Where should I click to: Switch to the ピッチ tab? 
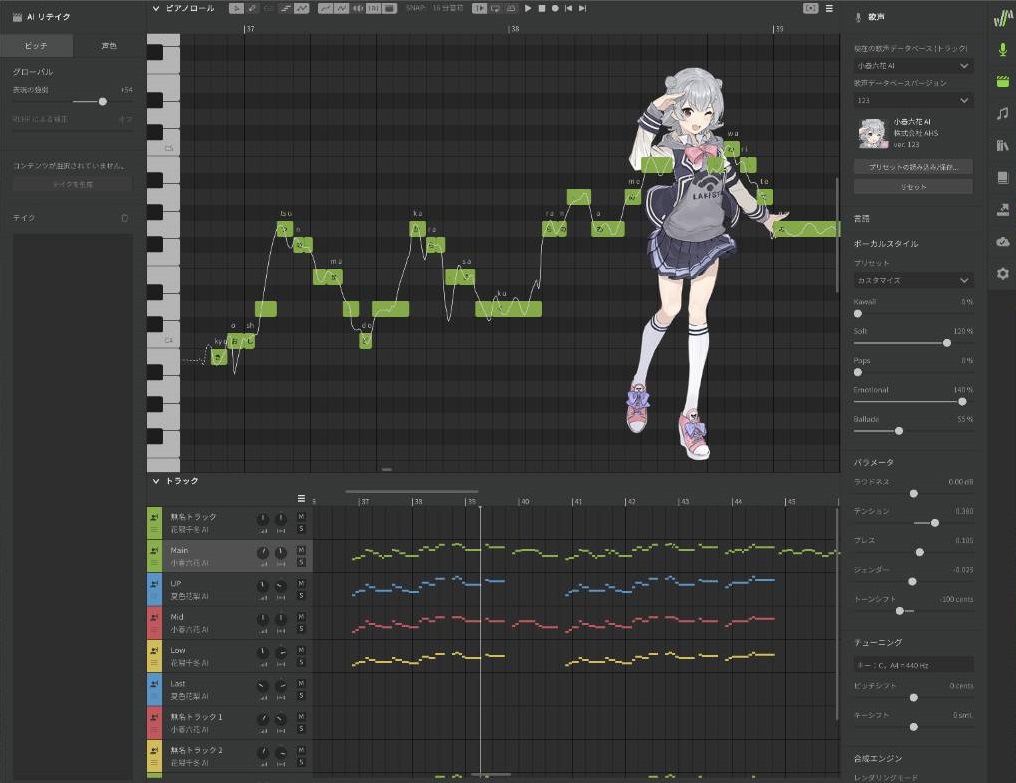(x=36, y=46)
